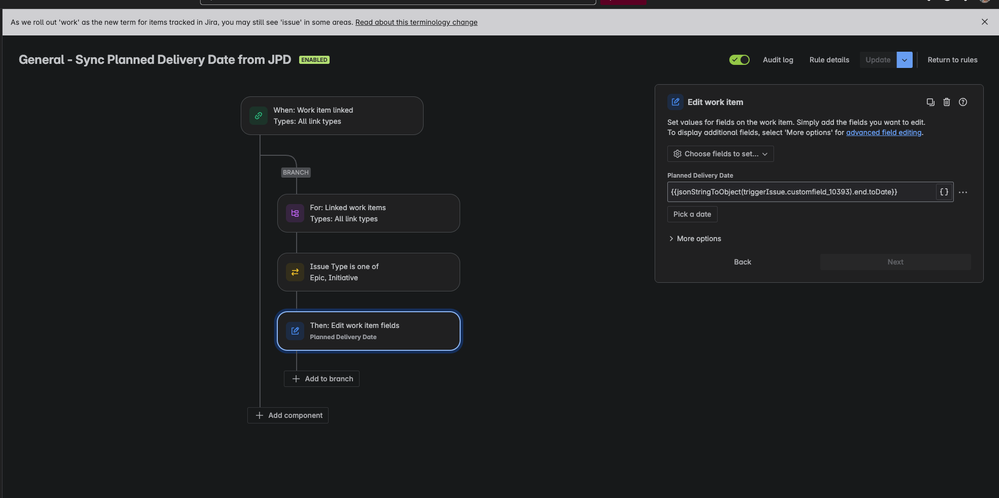Click the pencil icon in Edit work item panel header

coord(675,102)
